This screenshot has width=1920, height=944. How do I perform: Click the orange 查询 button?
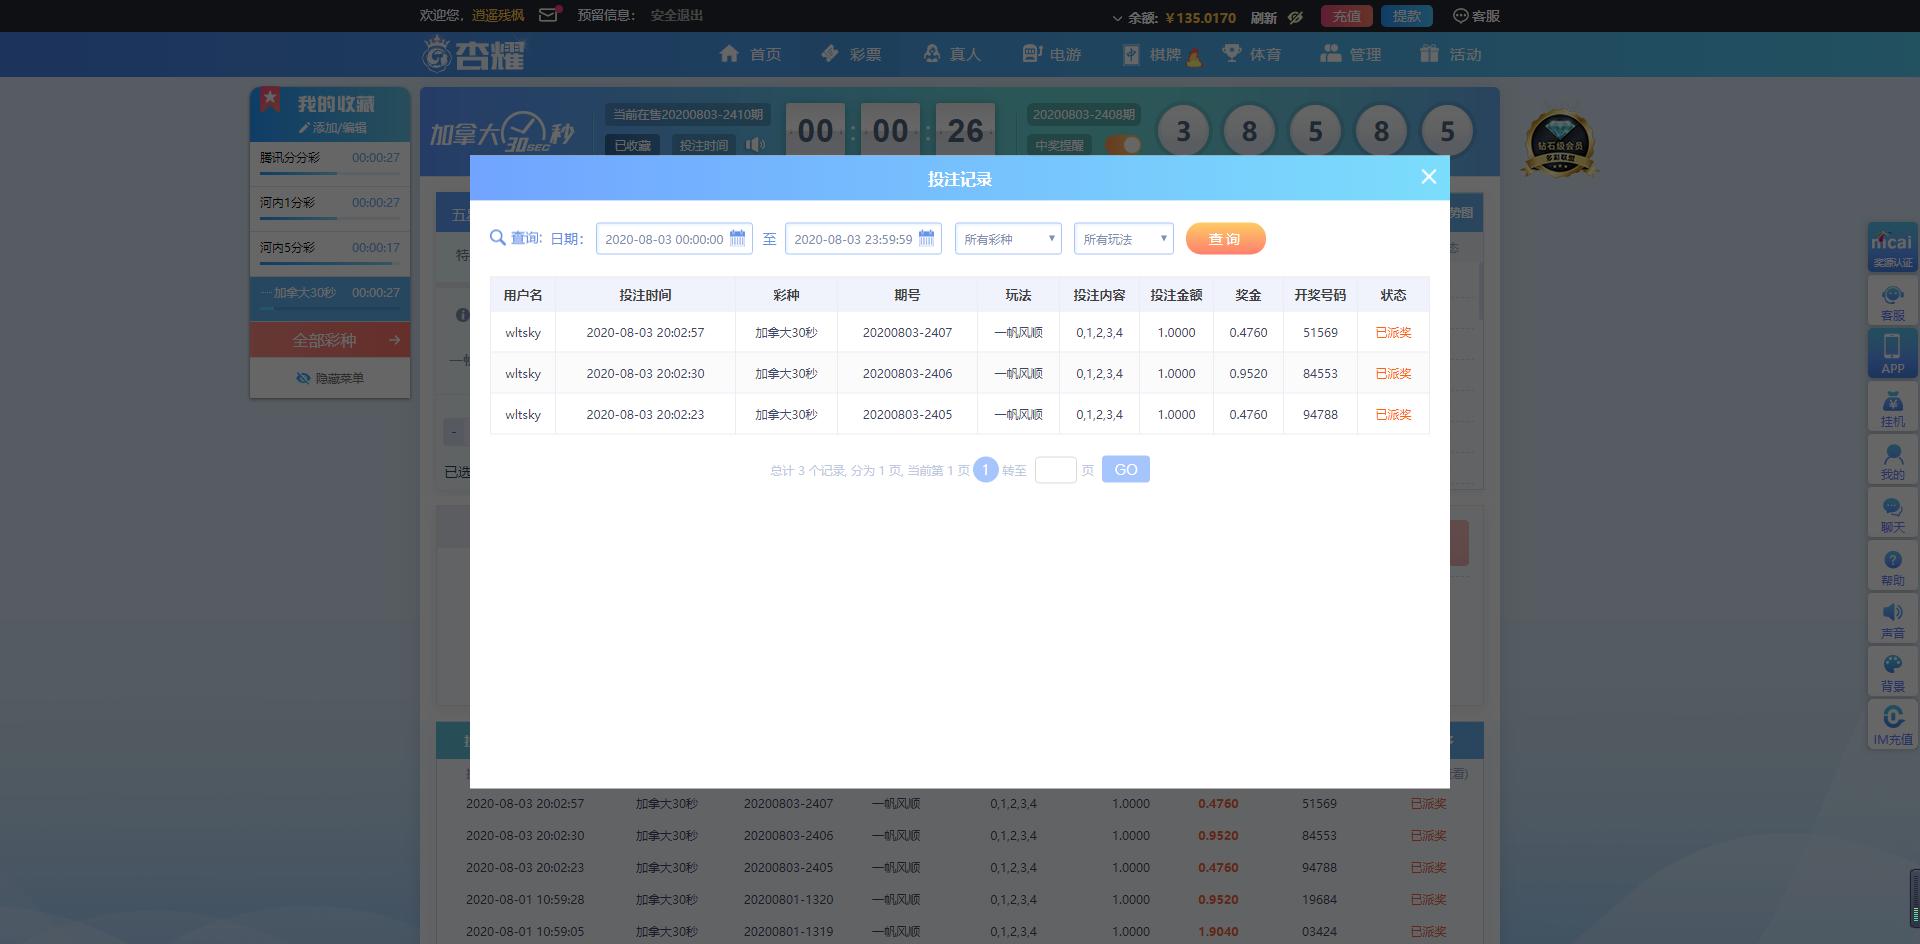1225,239
